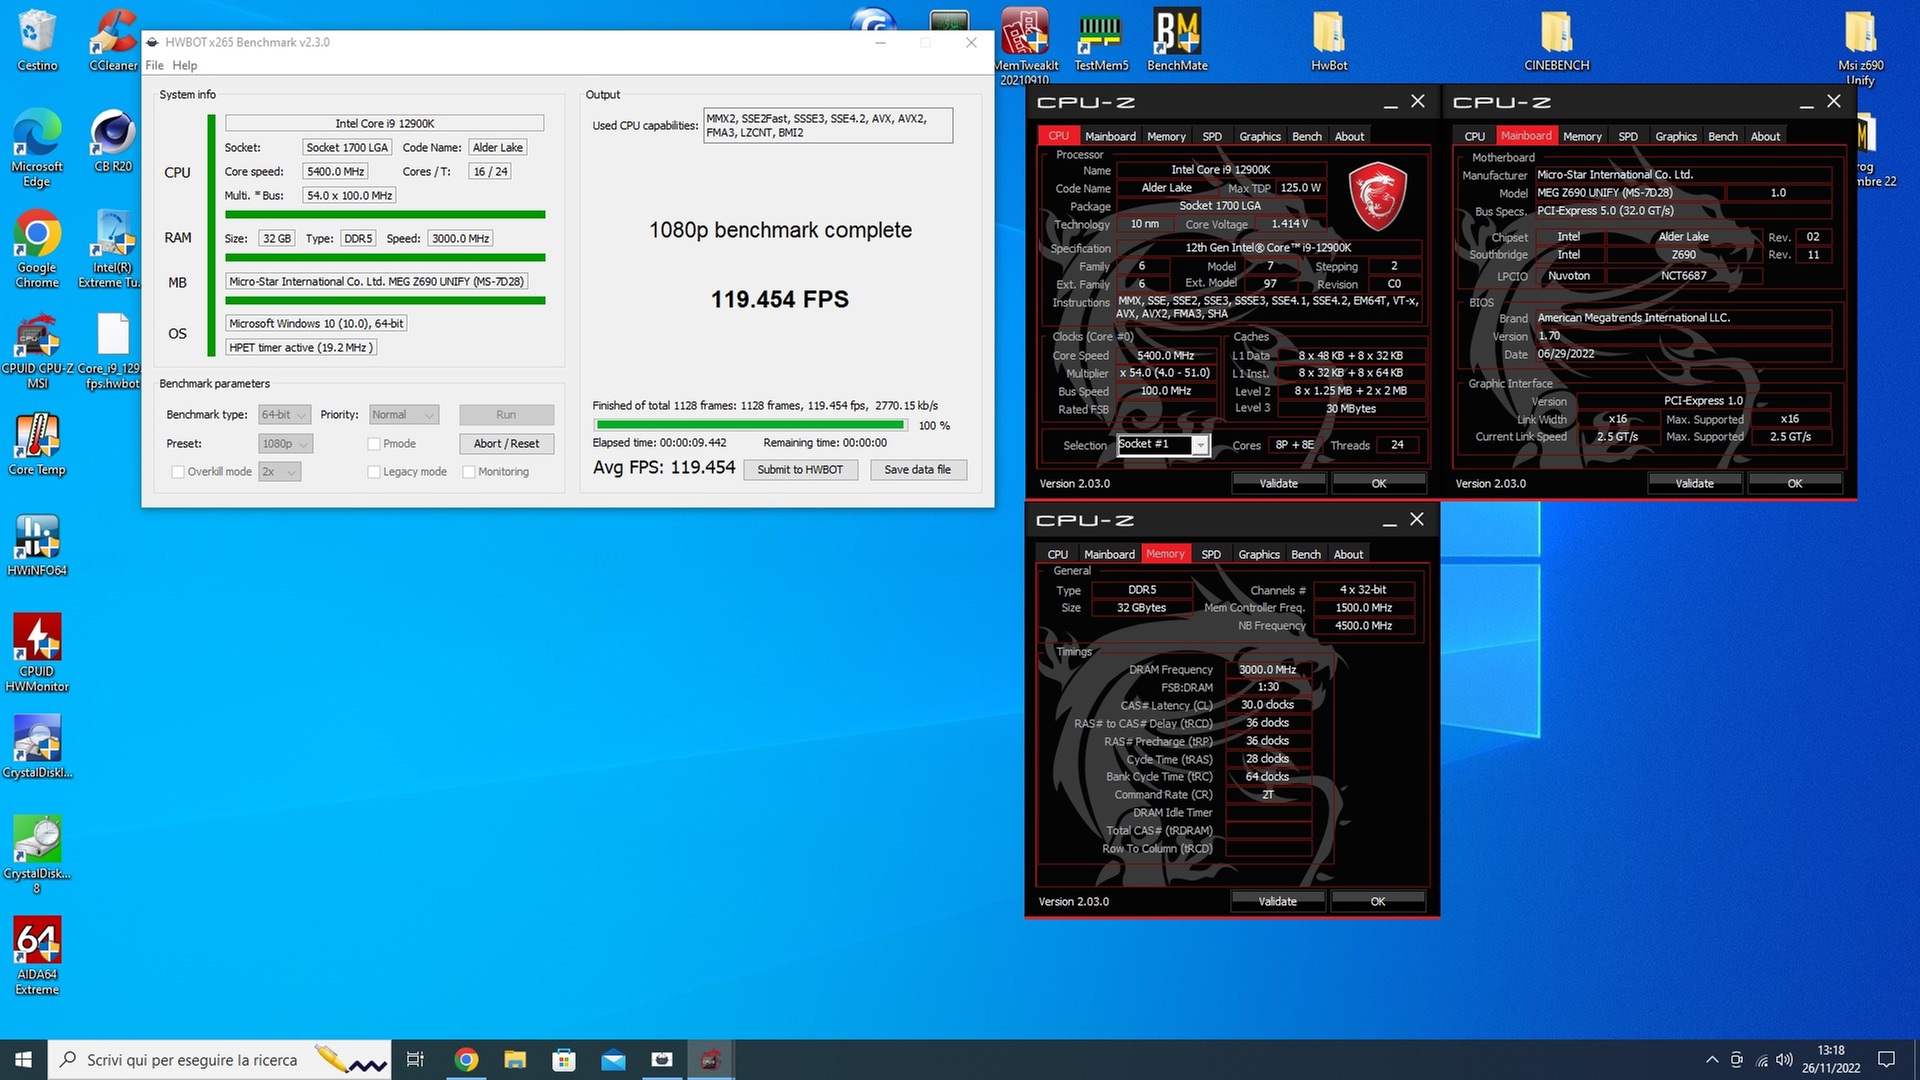
Task: Open Intel Extreme Tuning shortcut
Action: click(x=113, y=250)
